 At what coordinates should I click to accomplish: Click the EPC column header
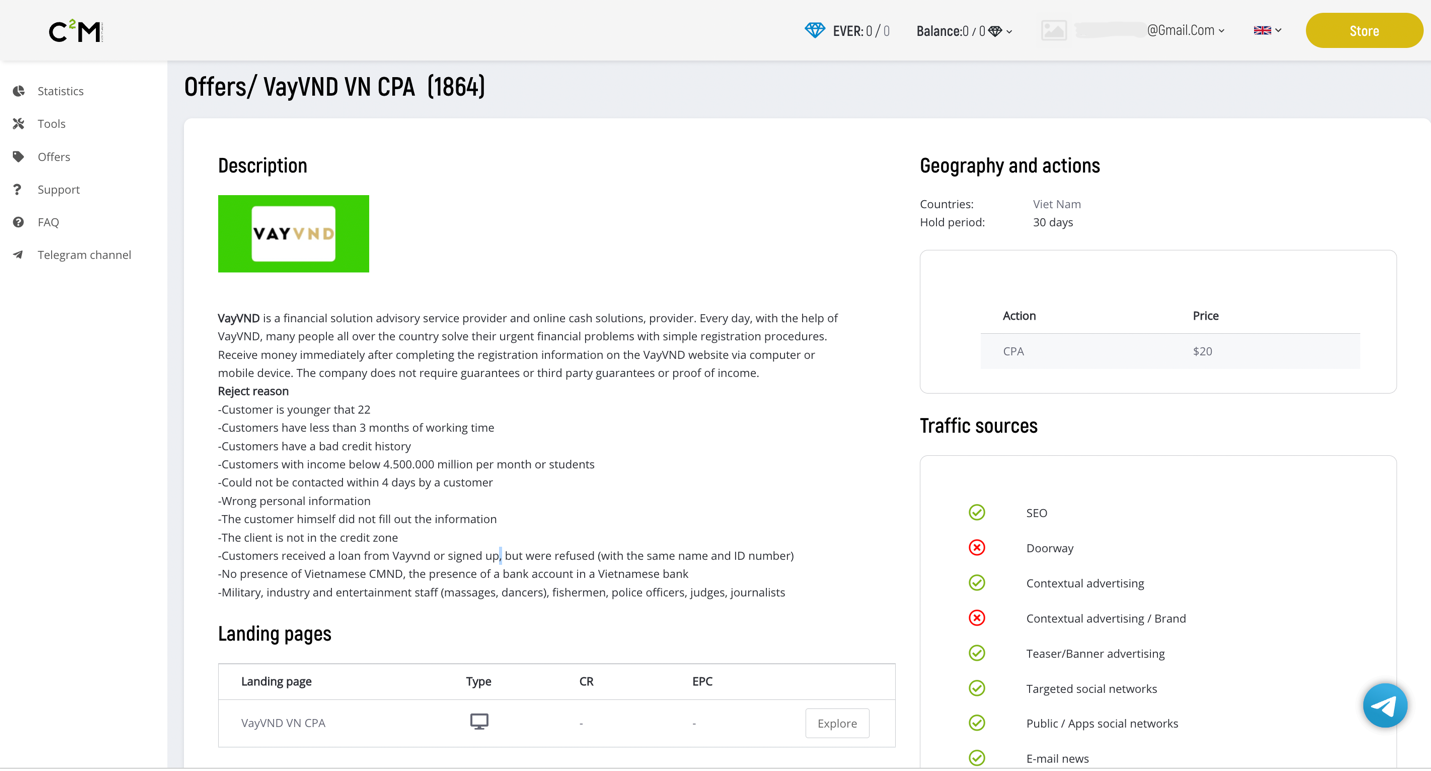coord(702,681)
